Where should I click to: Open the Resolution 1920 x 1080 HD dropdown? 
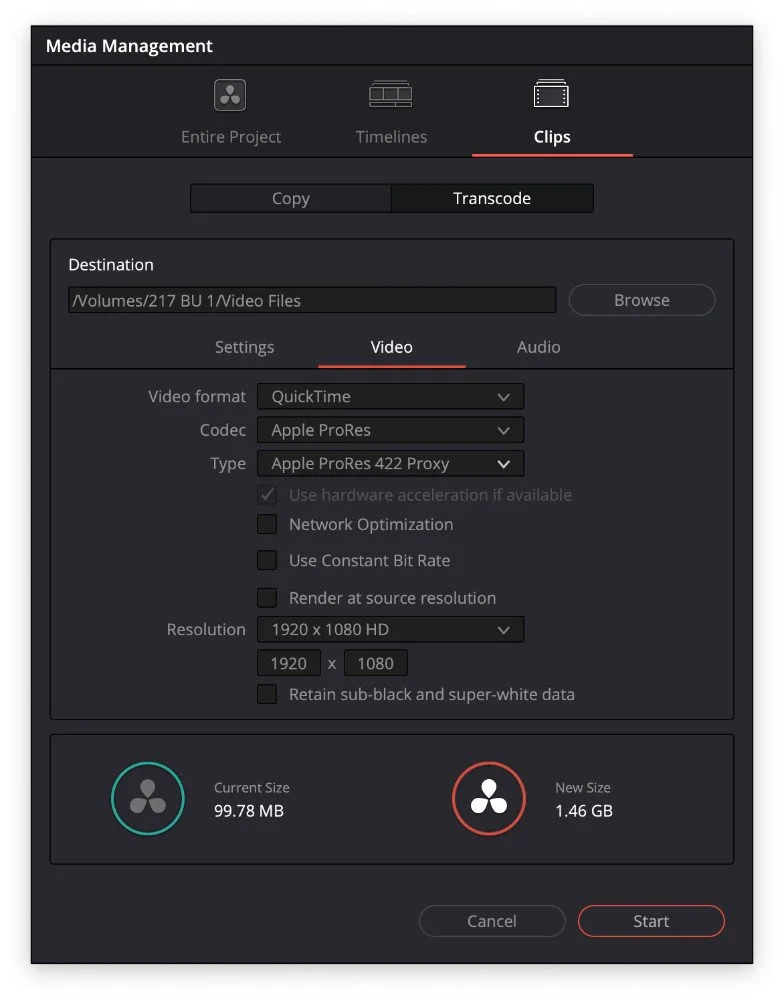(390, 629)
